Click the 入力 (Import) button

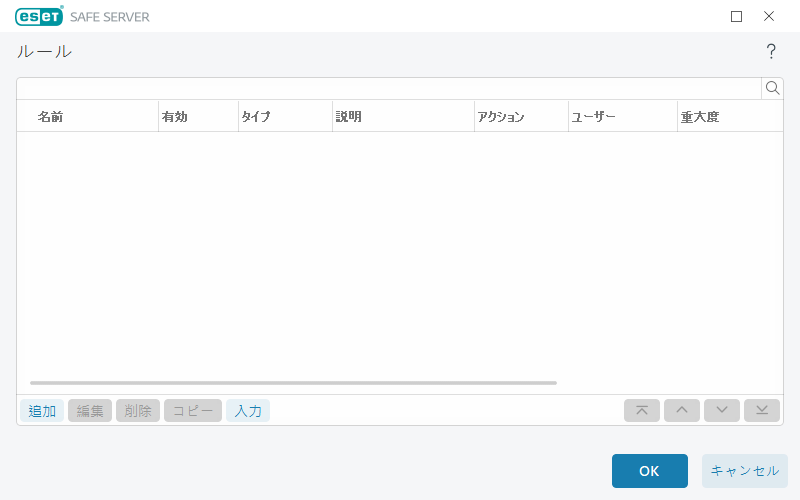click(248, 411)
